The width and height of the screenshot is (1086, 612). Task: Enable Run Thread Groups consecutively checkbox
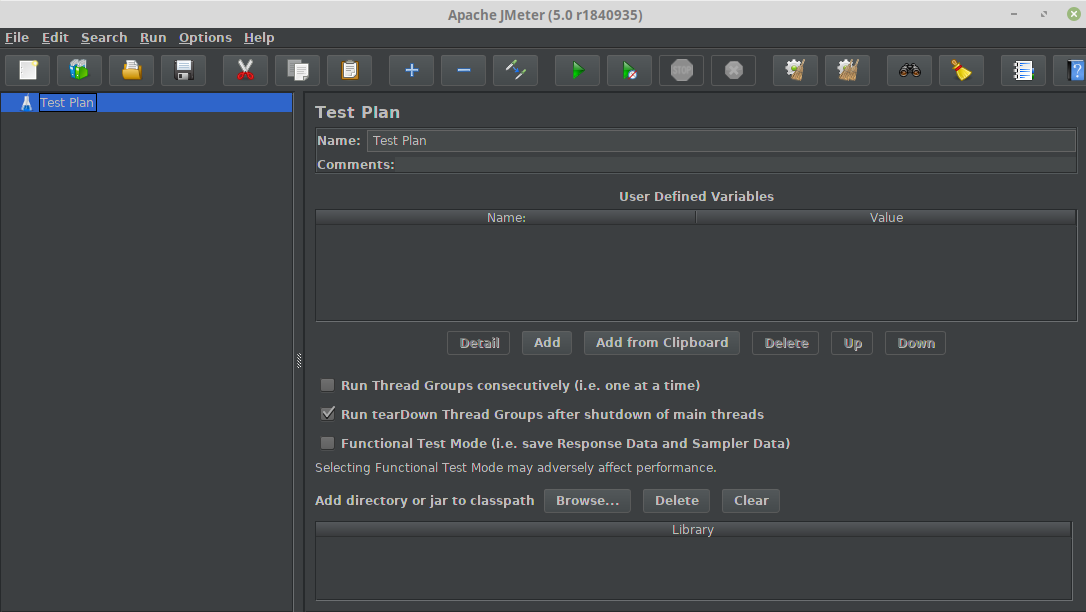328,385
